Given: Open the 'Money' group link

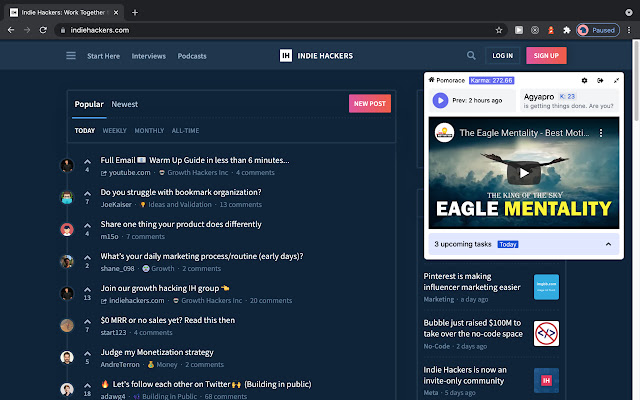Looking at the screenshot, I should 167,364.
